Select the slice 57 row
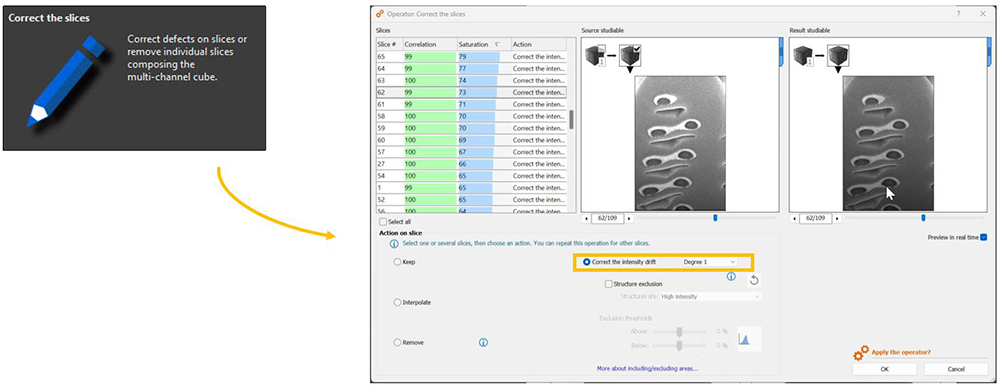 pos(471,152)
